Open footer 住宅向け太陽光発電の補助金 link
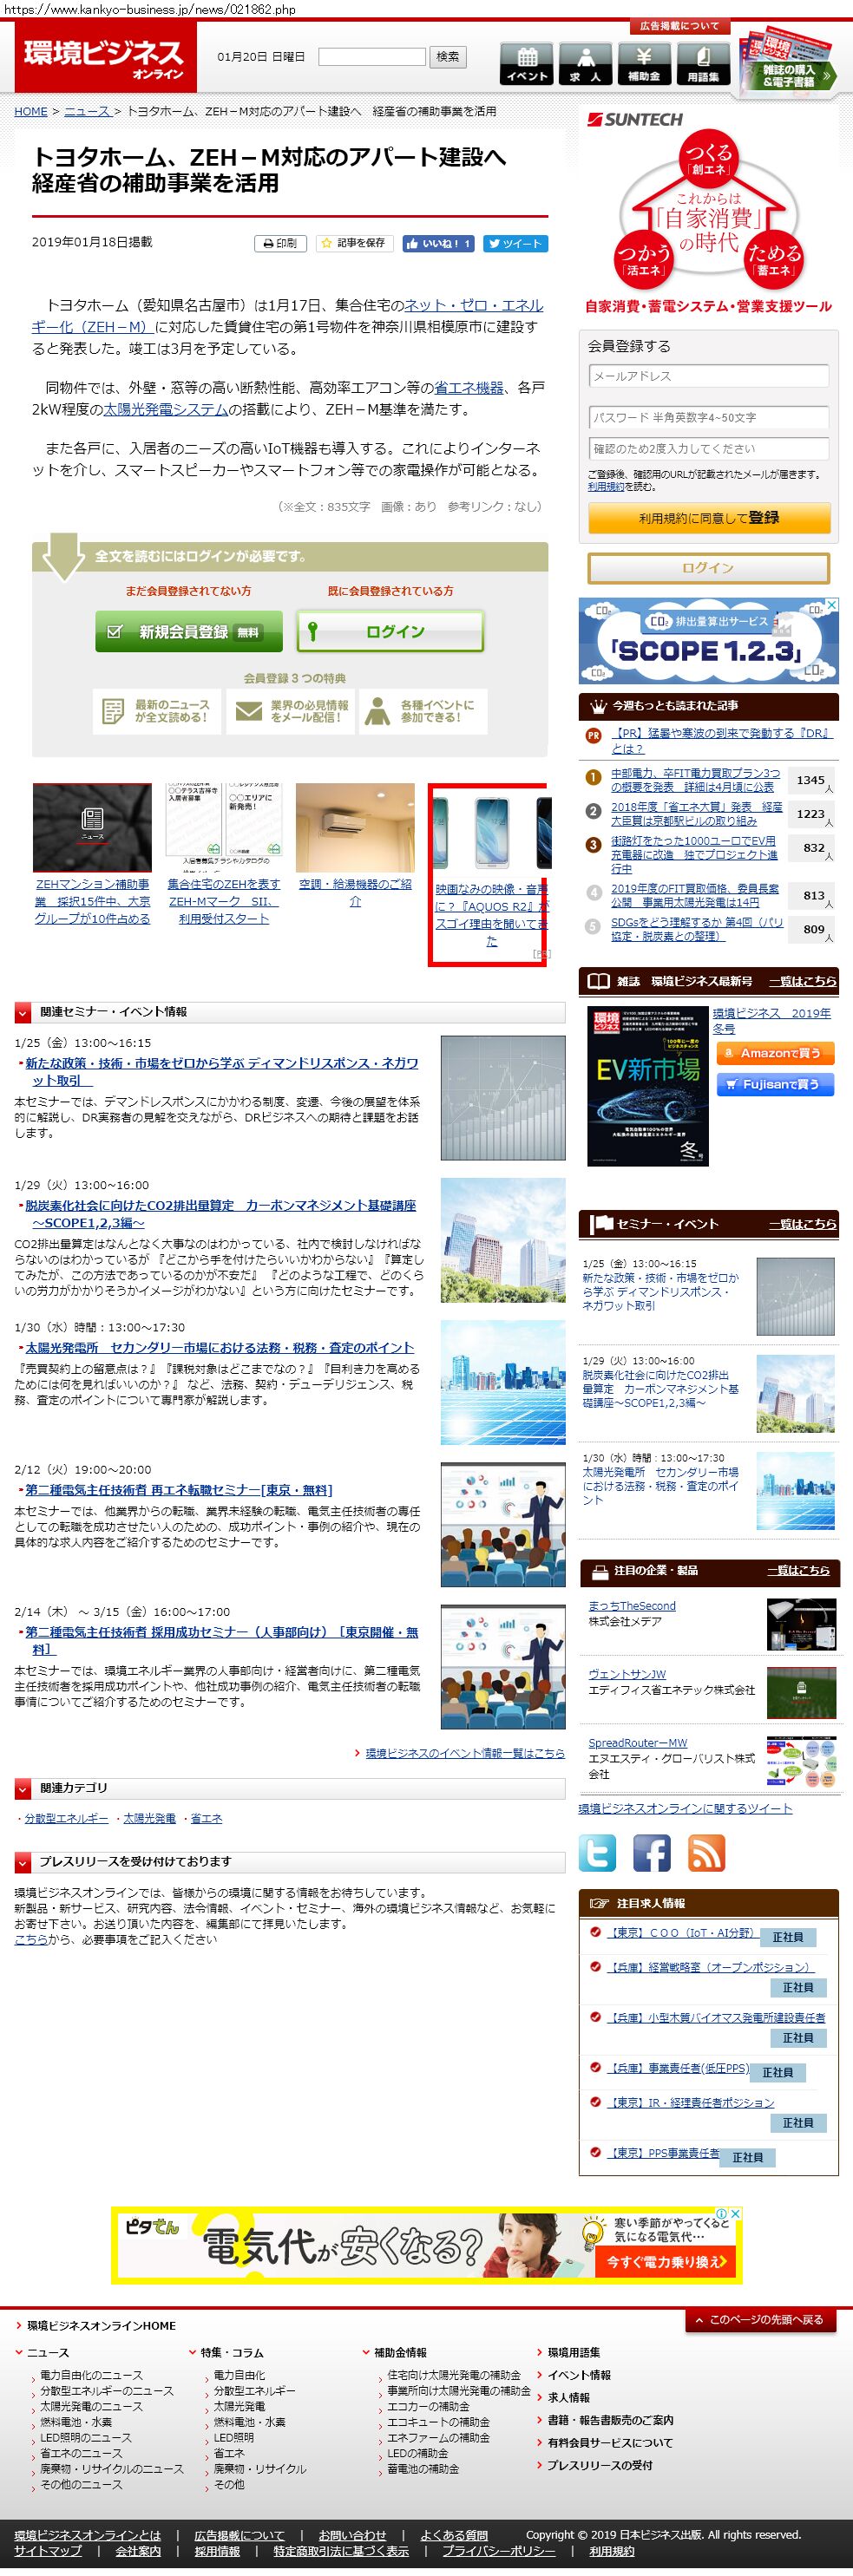Screen dimensions: 853x2576 point(454,2375)
